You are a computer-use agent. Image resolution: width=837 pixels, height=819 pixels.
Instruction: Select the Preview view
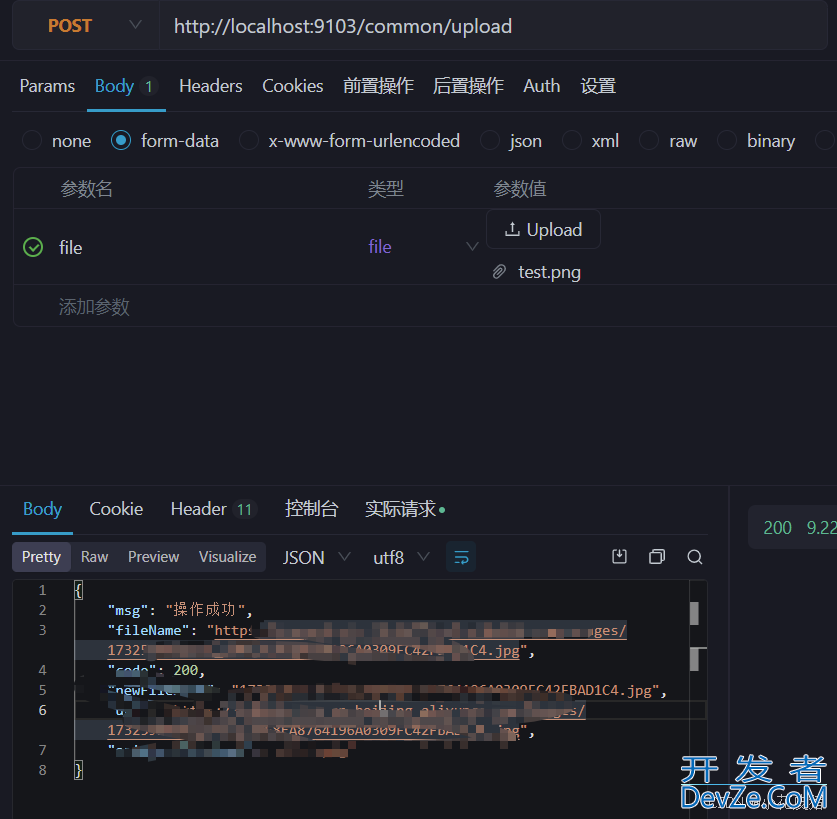click(x=153, y=557)
